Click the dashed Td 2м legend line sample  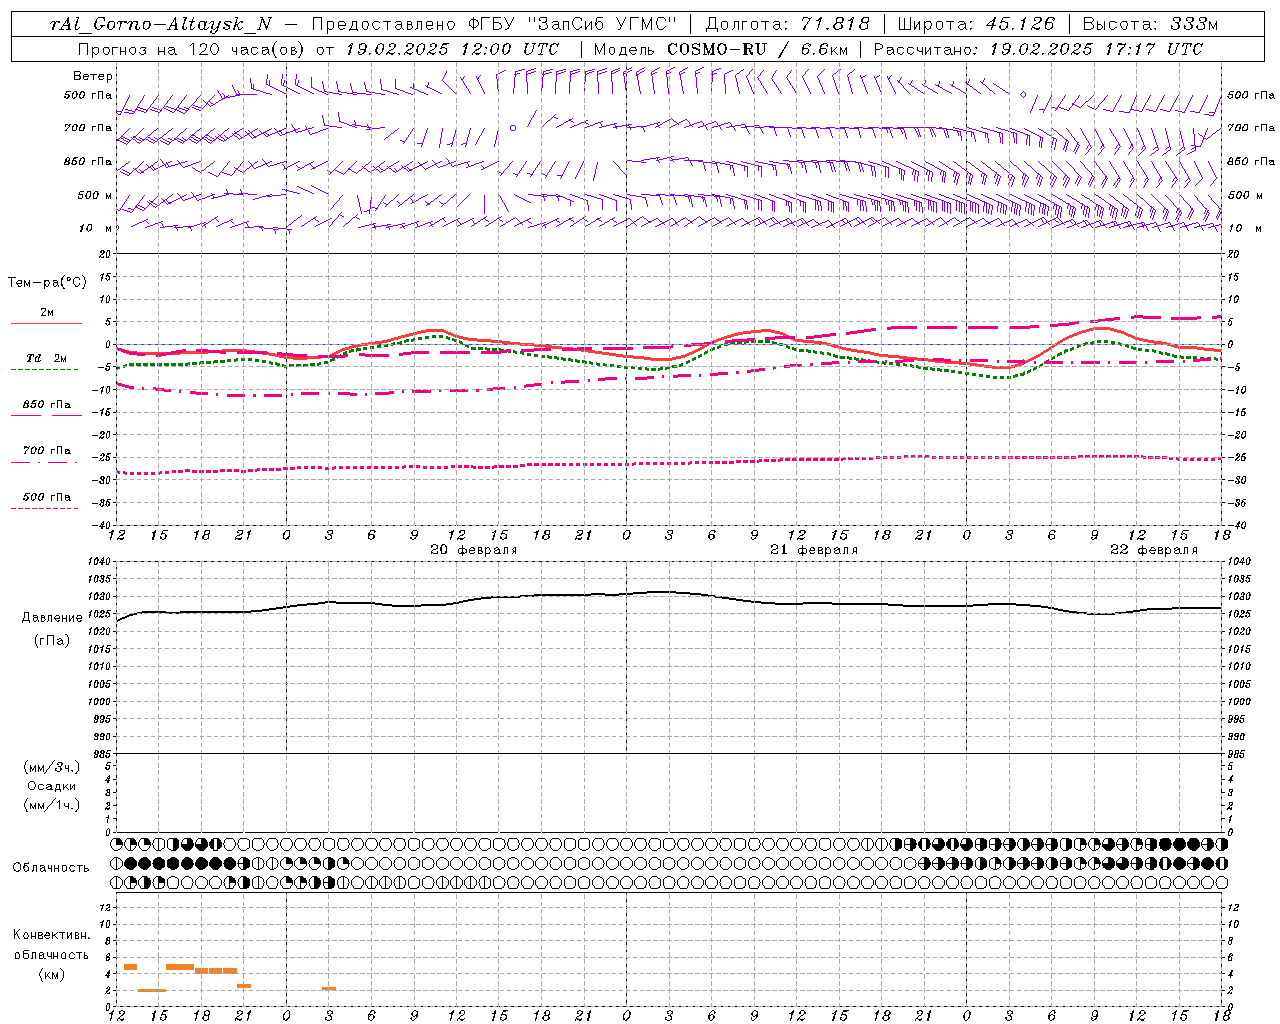click(x=45, y=370)
